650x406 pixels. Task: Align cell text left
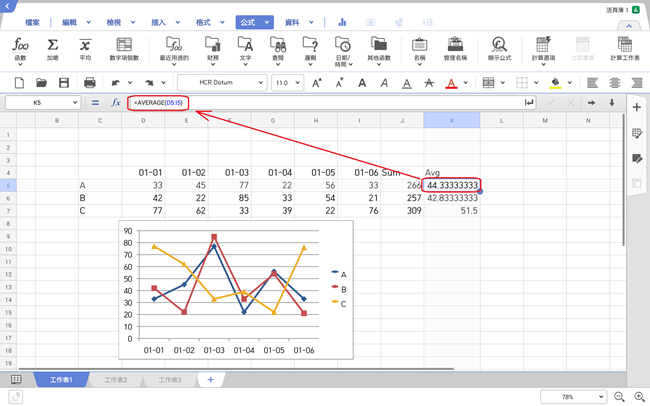pyautogui.click(x=592, y=83)
